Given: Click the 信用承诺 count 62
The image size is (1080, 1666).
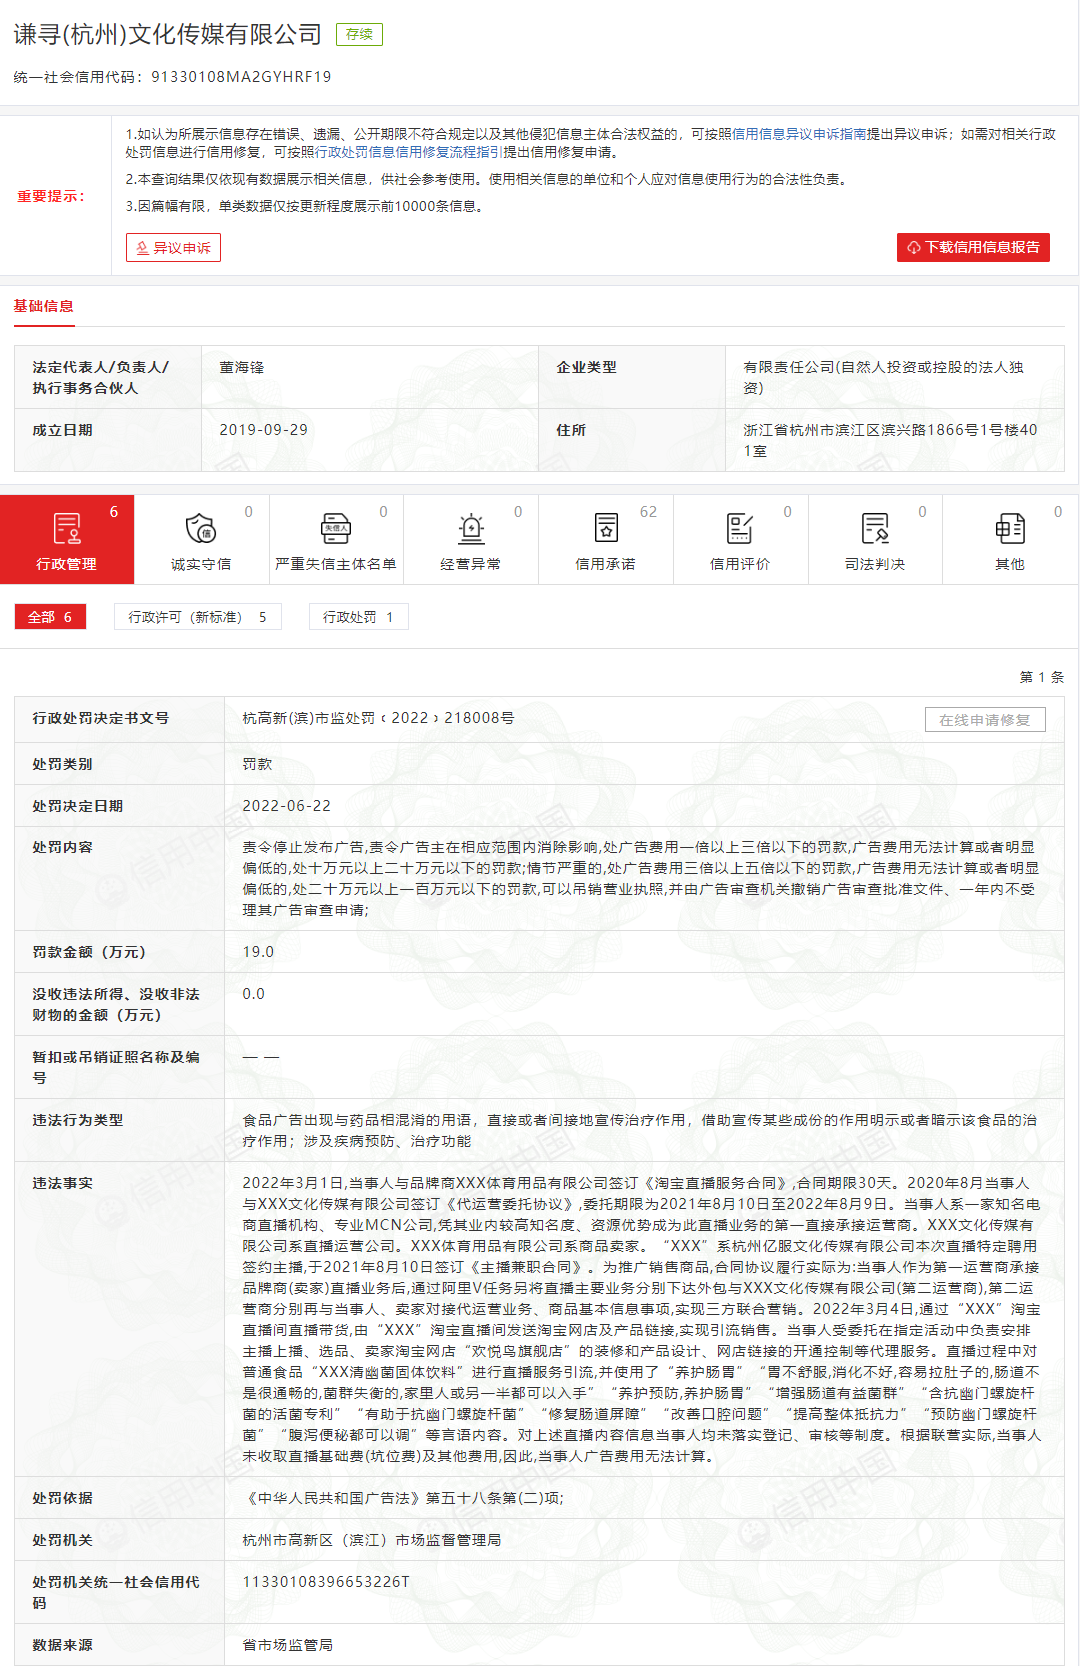Looking at the screenshot, I should (x=649, y=512).
